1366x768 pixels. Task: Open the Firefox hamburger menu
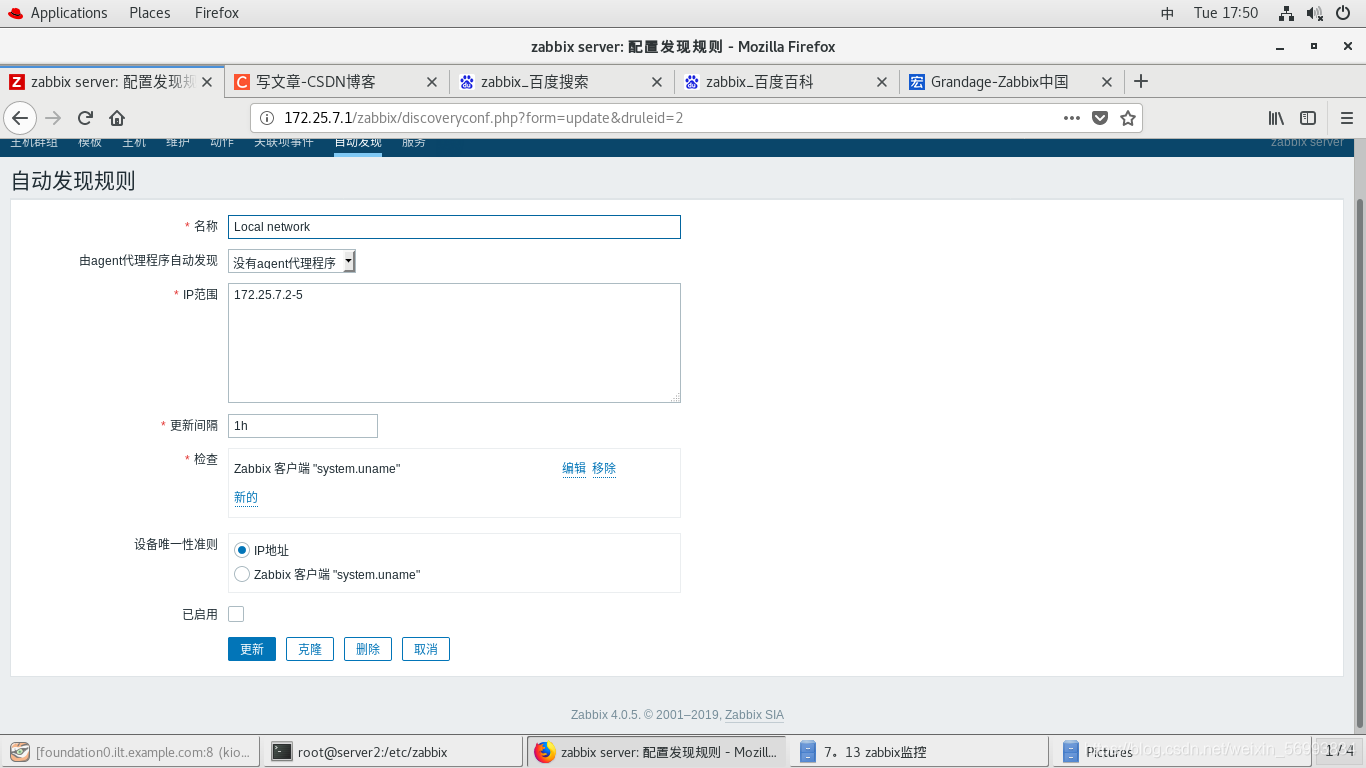[1346, 118]
